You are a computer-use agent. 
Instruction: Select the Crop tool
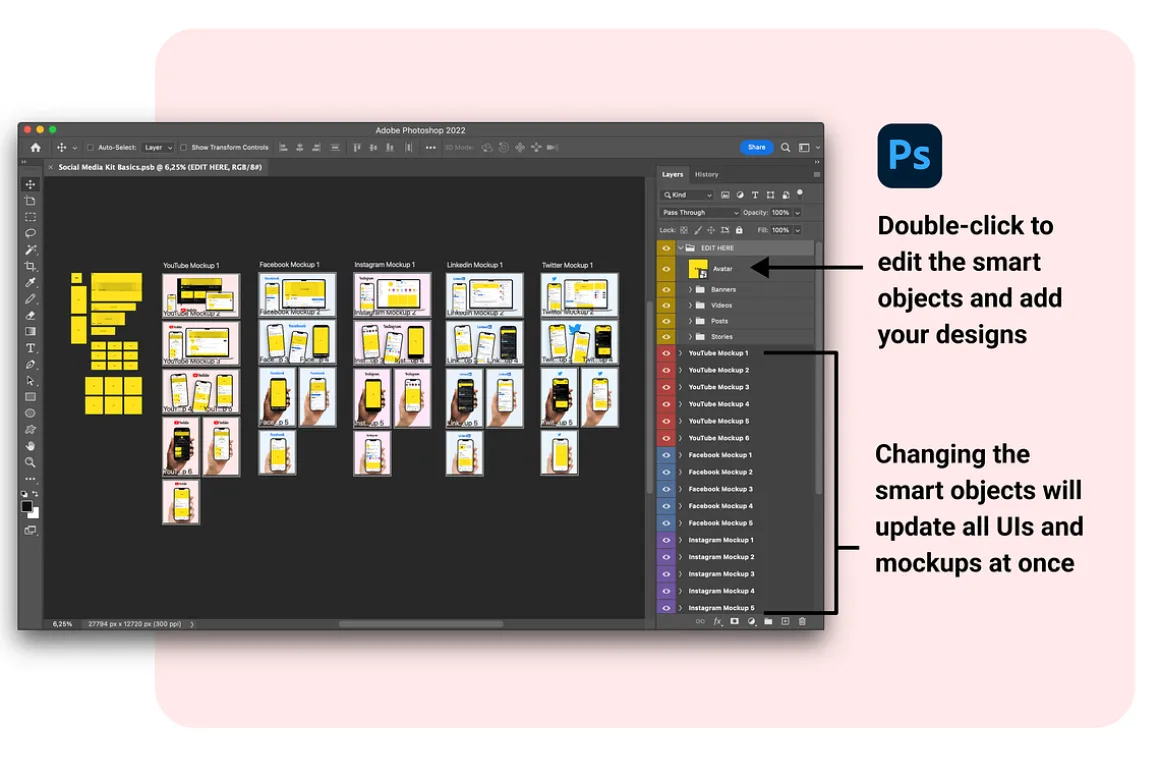(x=30, y=266)
